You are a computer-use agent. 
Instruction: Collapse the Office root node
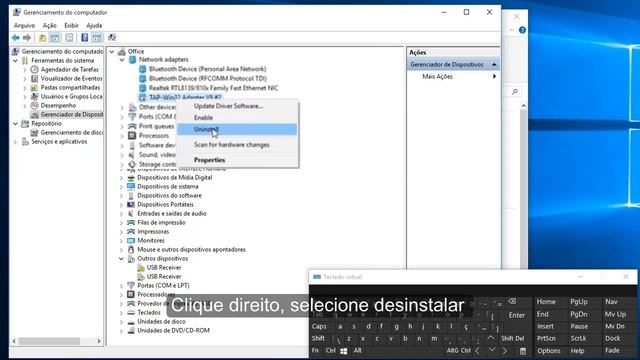click(112, 52)
